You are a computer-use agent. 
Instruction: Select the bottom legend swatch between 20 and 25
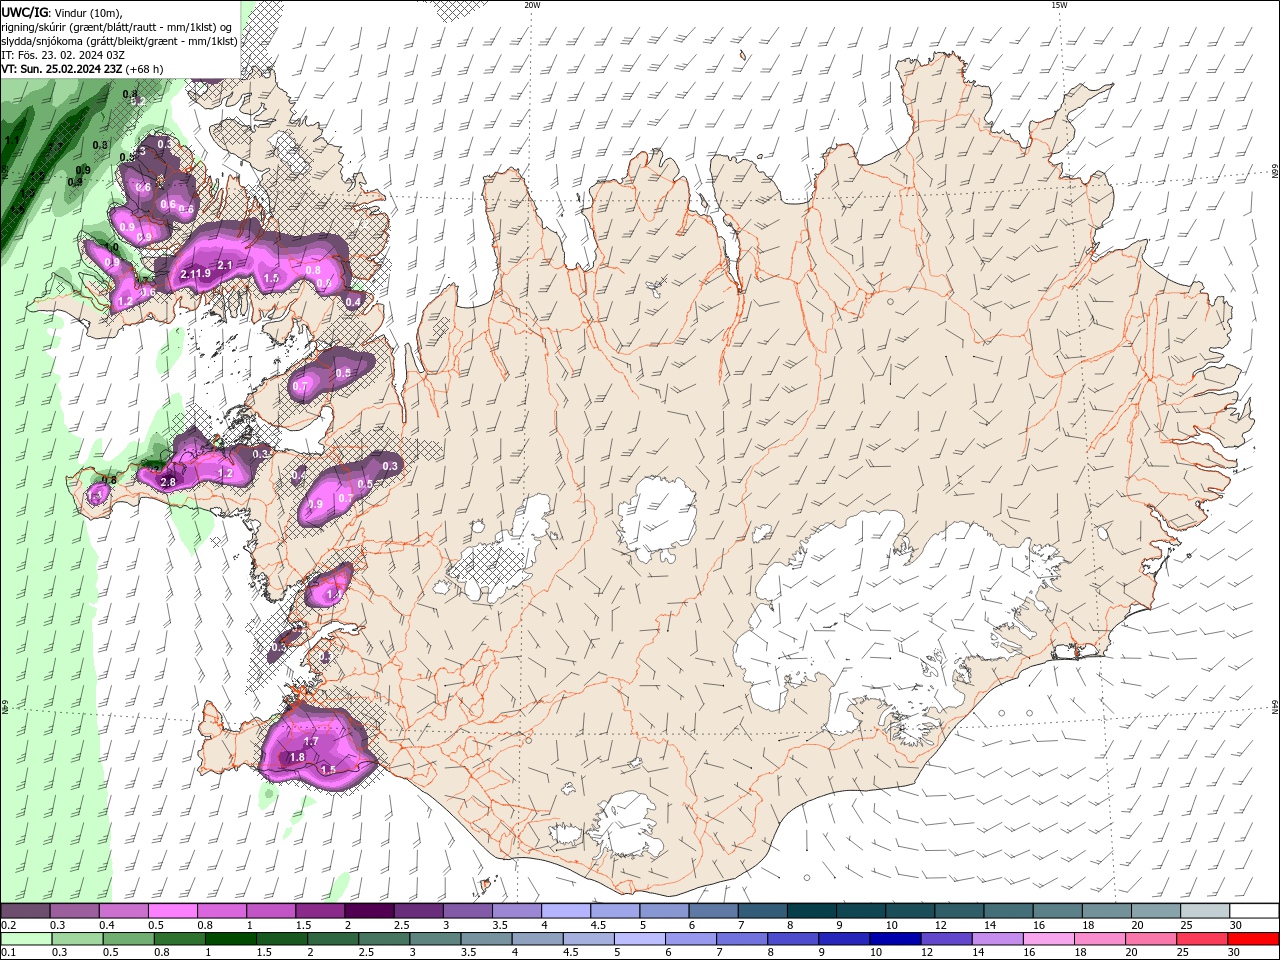click(1151, 939)
